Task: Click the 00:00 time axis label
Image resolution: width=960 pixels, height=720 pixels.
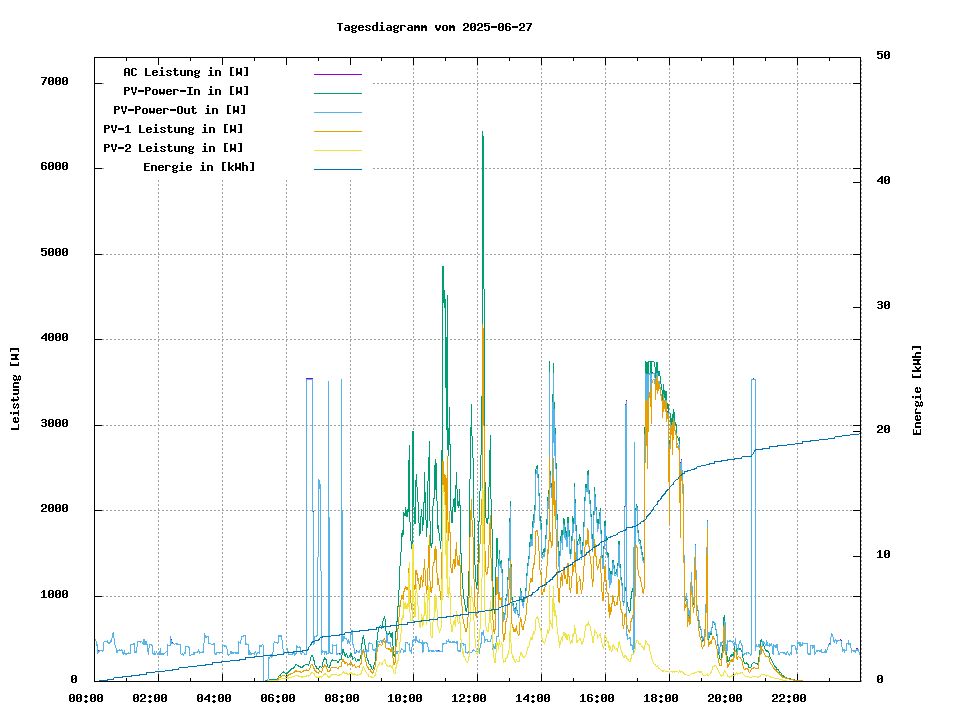Action: [x=87, y=698]
